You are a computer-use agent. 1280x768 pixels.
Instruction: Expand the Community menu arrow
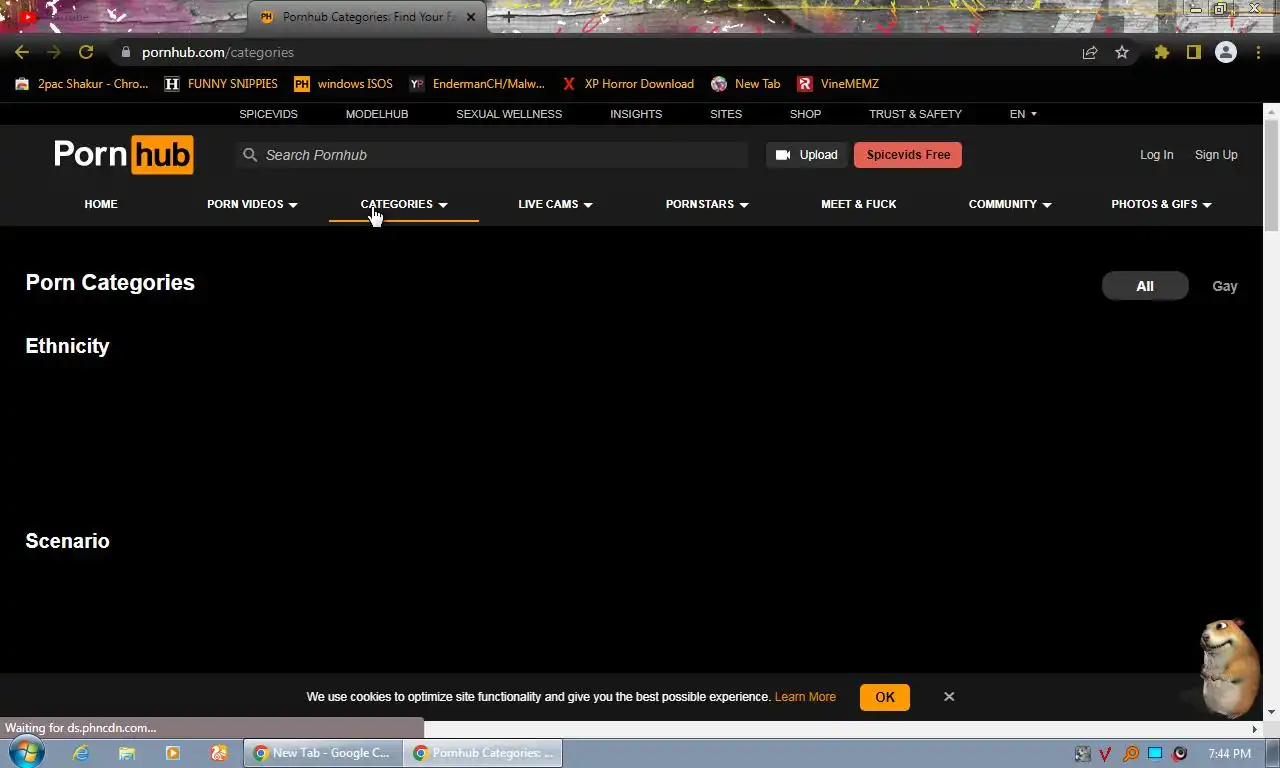pyautogui.click(x=1047, y=205)
